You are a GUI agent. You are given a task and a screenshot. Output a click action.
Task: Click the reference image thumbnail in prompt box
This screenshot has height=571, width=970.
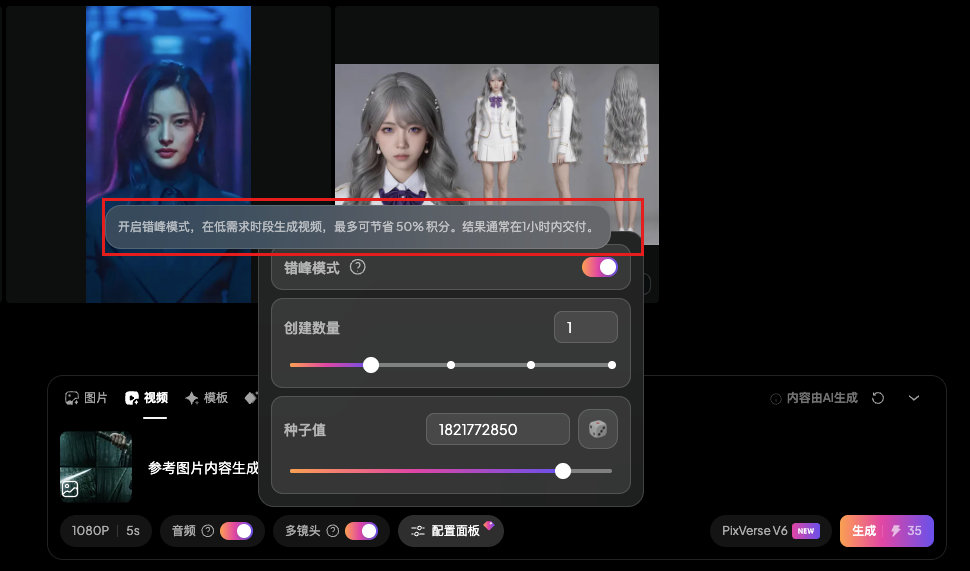[x=96, y=467]
